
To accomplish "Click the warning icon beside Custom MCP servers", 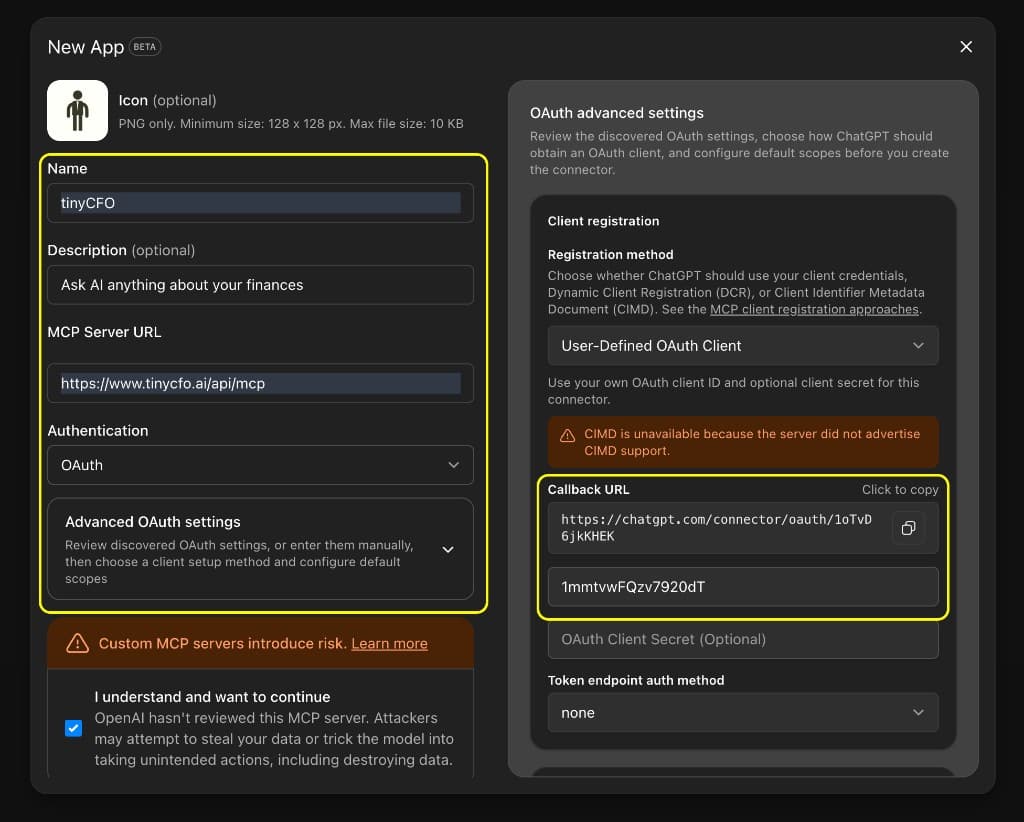I will coord(78,643).
